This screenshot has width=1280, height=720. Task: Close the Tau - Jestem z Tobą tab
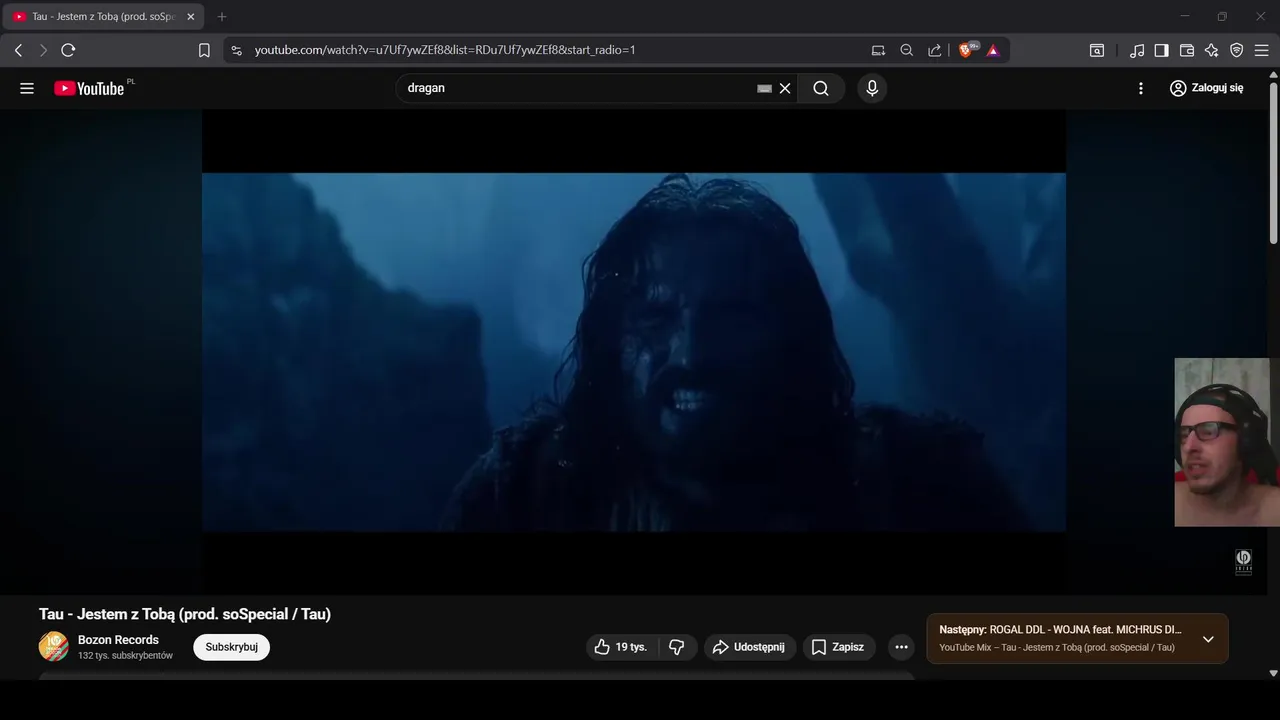191,17
